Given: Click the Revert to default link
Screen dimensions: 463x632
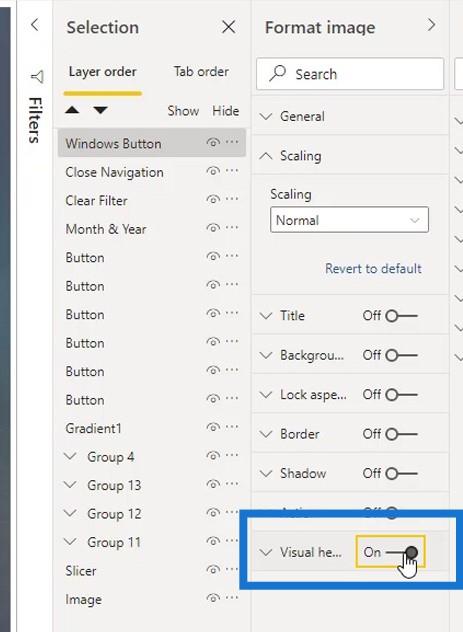Looking at the screenshot, I should pos(373,268).
